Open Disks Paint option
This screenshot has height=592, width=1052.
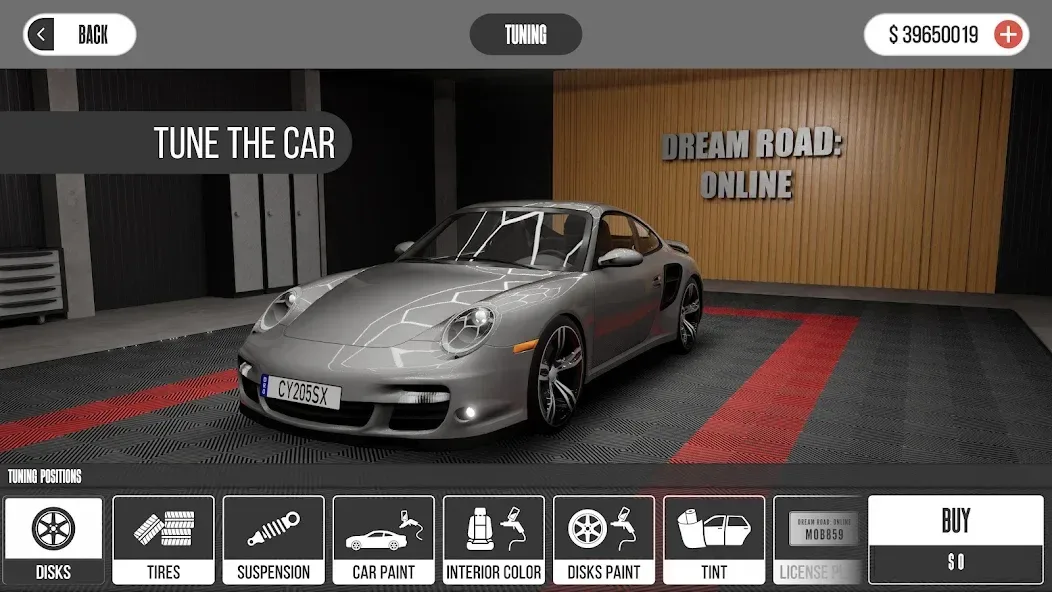604,540
